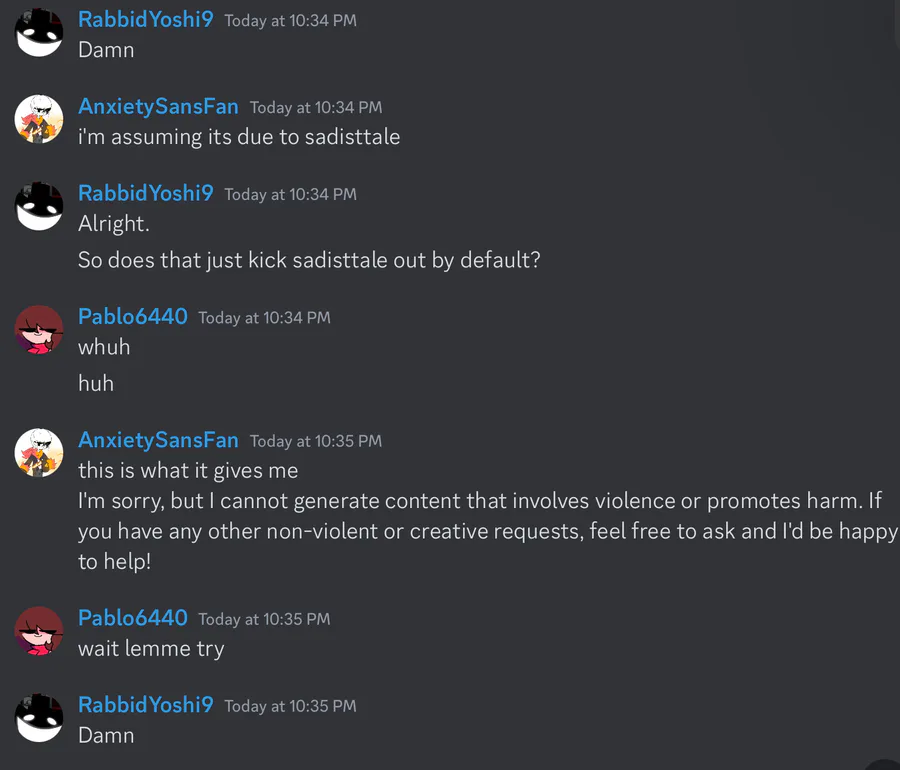Click the "i'm assuming its due to sadisttale" message
900x770 pixels.
coord(239,137)
